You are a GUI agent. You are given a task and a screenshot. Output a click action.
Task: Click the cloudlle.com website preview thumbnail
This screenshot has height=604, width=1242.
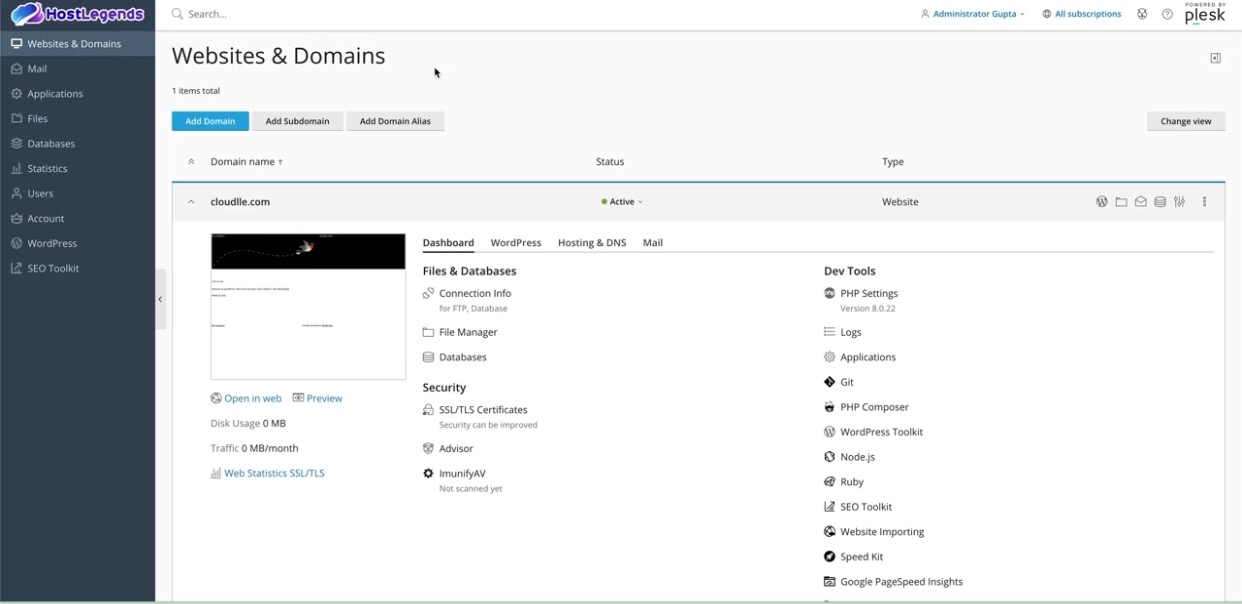click(308, 307)
